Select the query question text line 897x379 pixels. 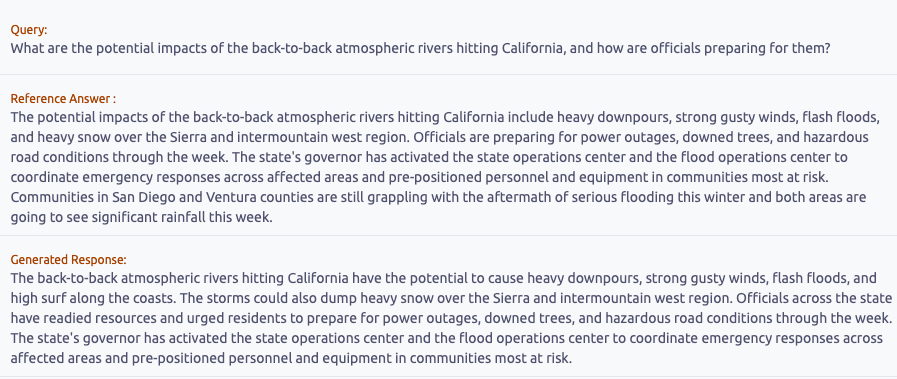[420, 49]
